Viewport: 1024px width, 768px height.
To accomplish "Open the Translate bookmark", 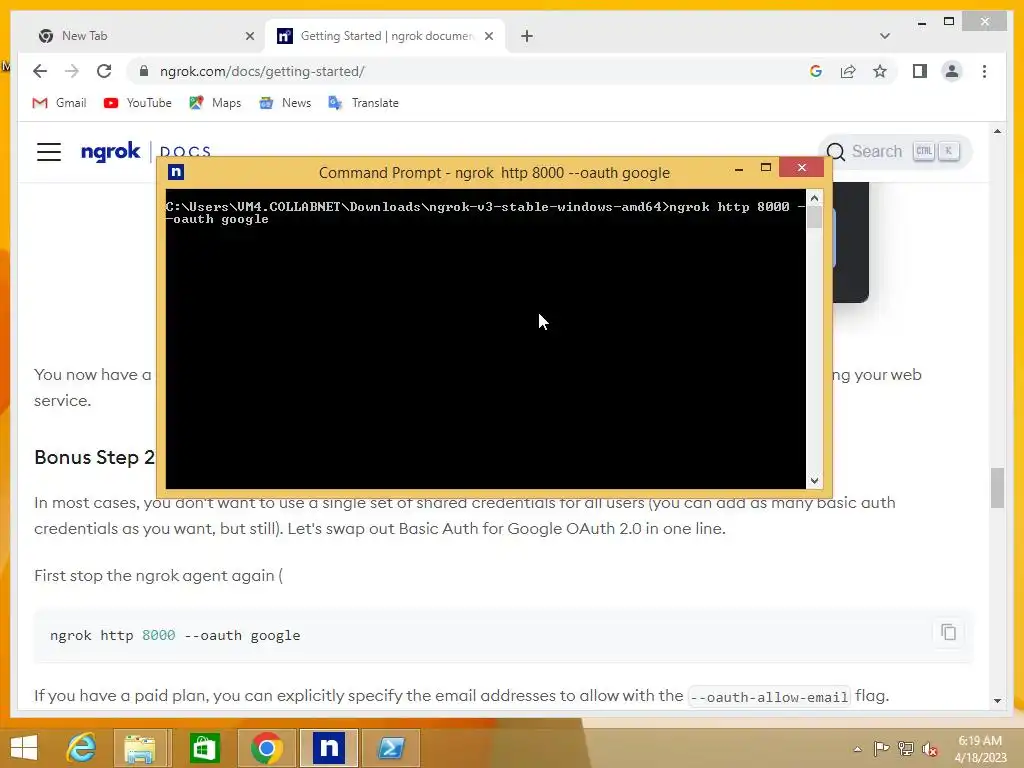I will tap(363, 103).
